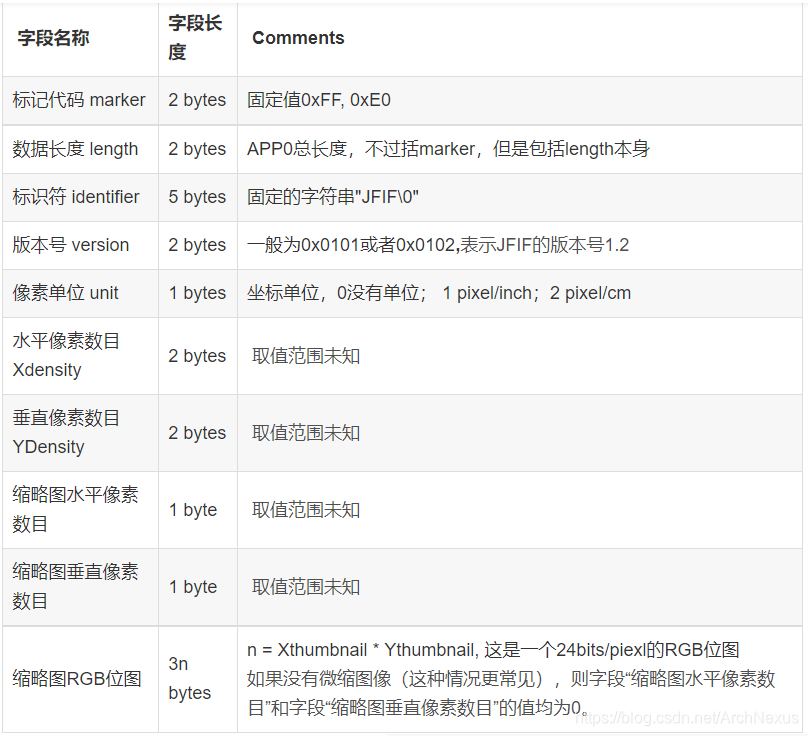Click the 数据长度 length cell

pyautogui.click(x=80, y=149)
